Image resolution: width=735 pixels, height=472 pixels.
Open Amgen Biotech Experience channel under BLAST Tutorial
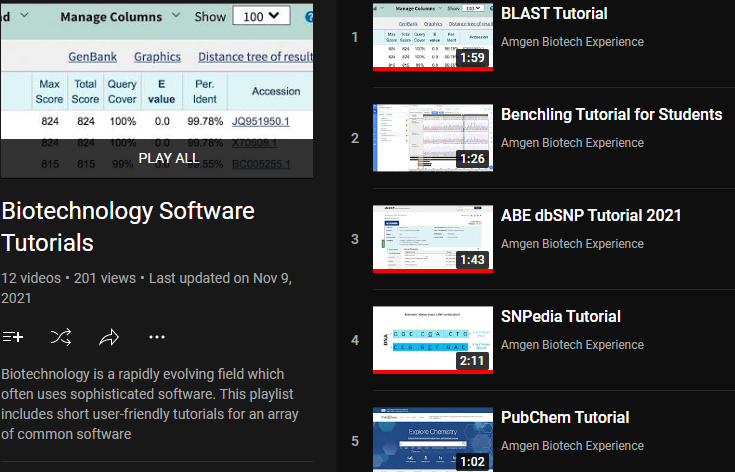point(572,42)
